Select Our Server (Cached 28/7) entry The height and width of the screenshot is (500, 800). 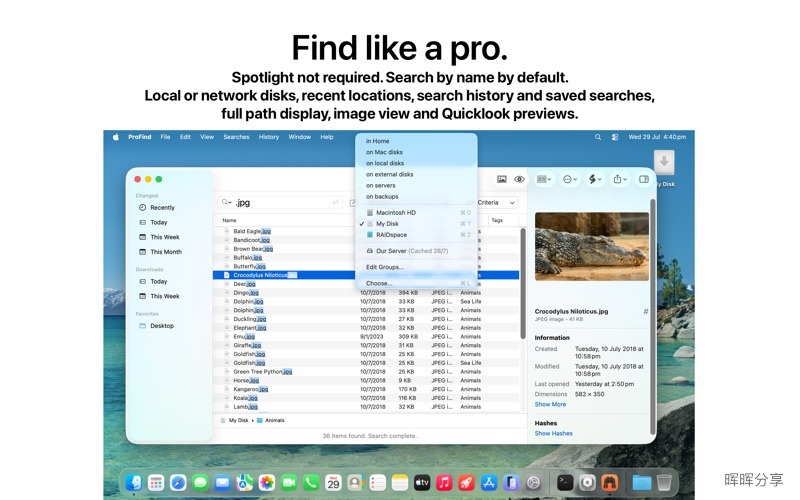416,251
